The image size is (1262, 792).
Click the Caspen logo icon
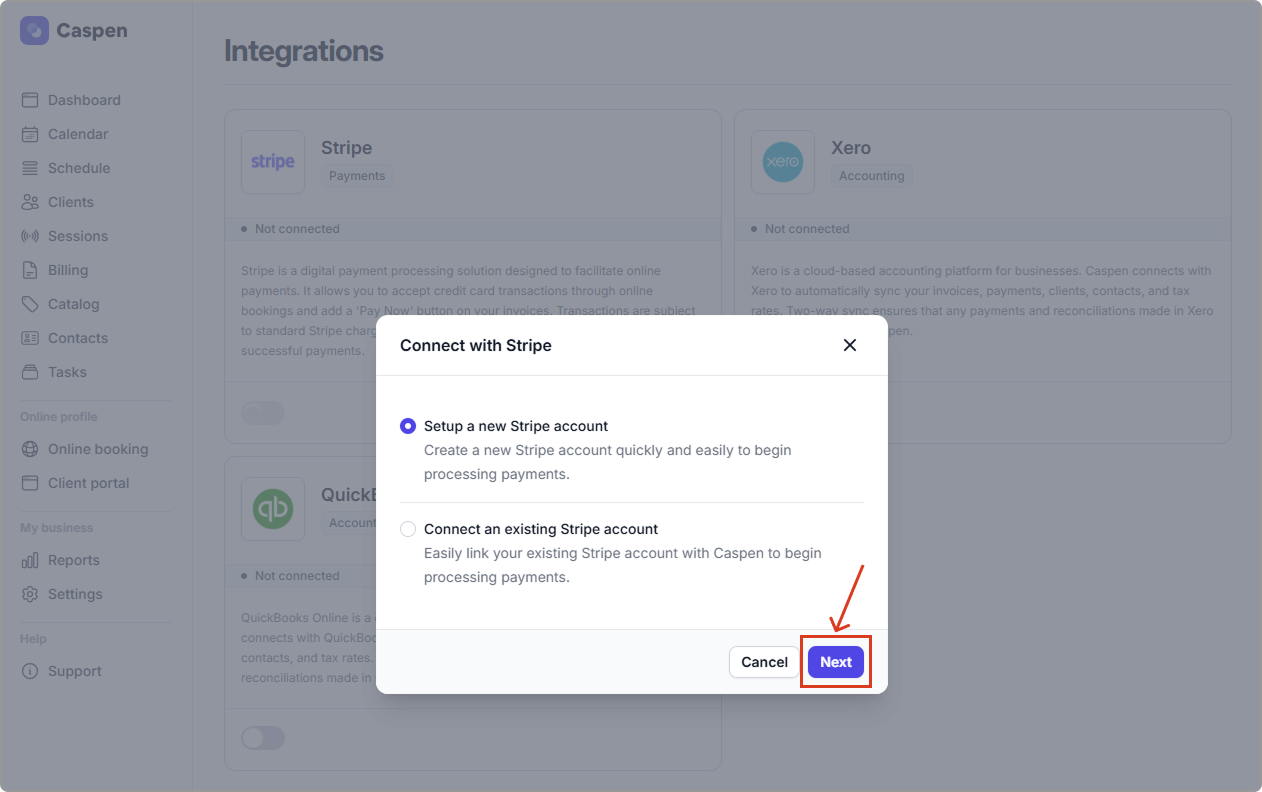point(34,31)
